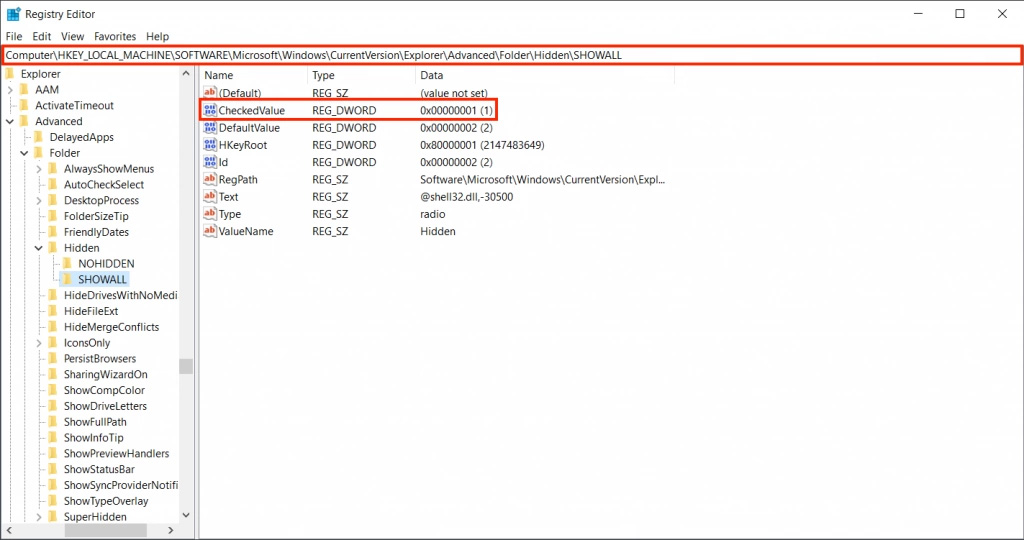The height and width of the screenshot is (540, 1024).
Task: Click the (value not set) data cell
Action: pyautogui.click(x=454, y=93)
